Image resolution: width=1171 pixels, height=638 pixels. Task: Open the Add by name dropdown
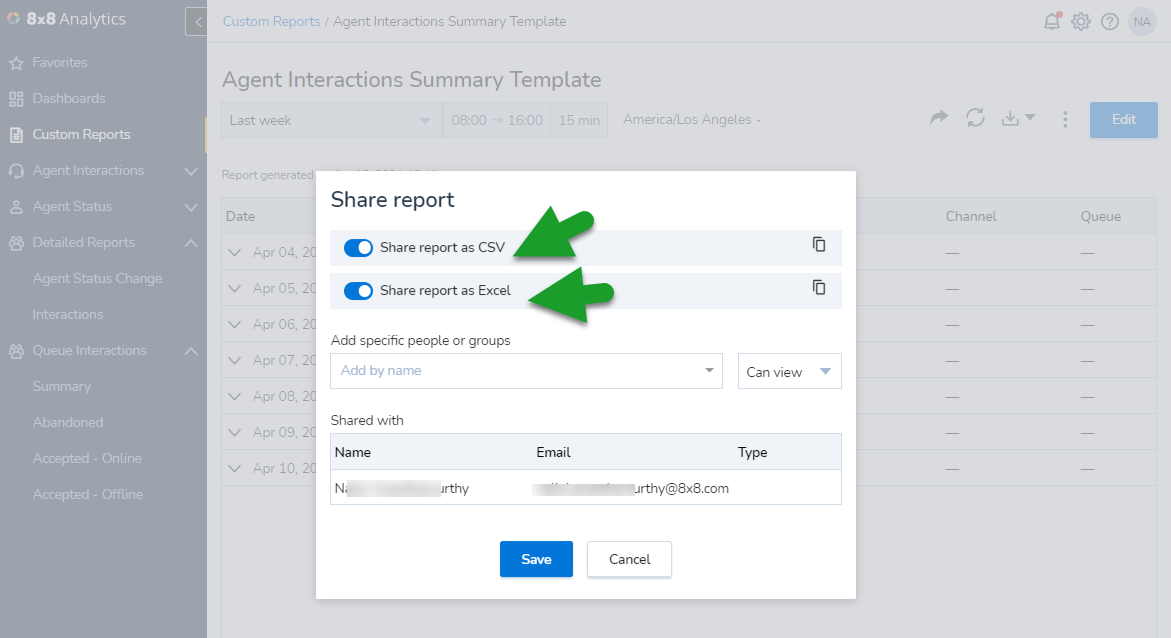527,371
